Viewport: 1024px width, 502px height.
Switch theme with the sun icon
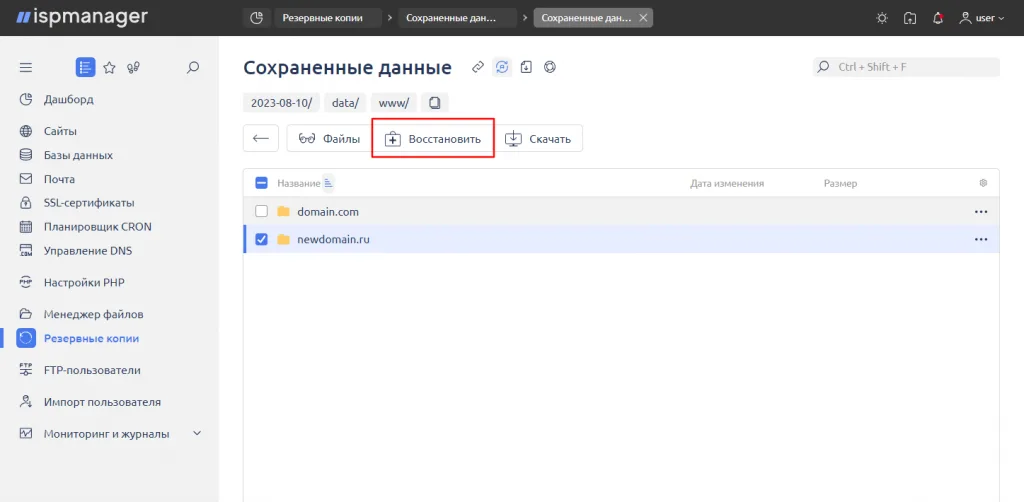tap(882, 18)
